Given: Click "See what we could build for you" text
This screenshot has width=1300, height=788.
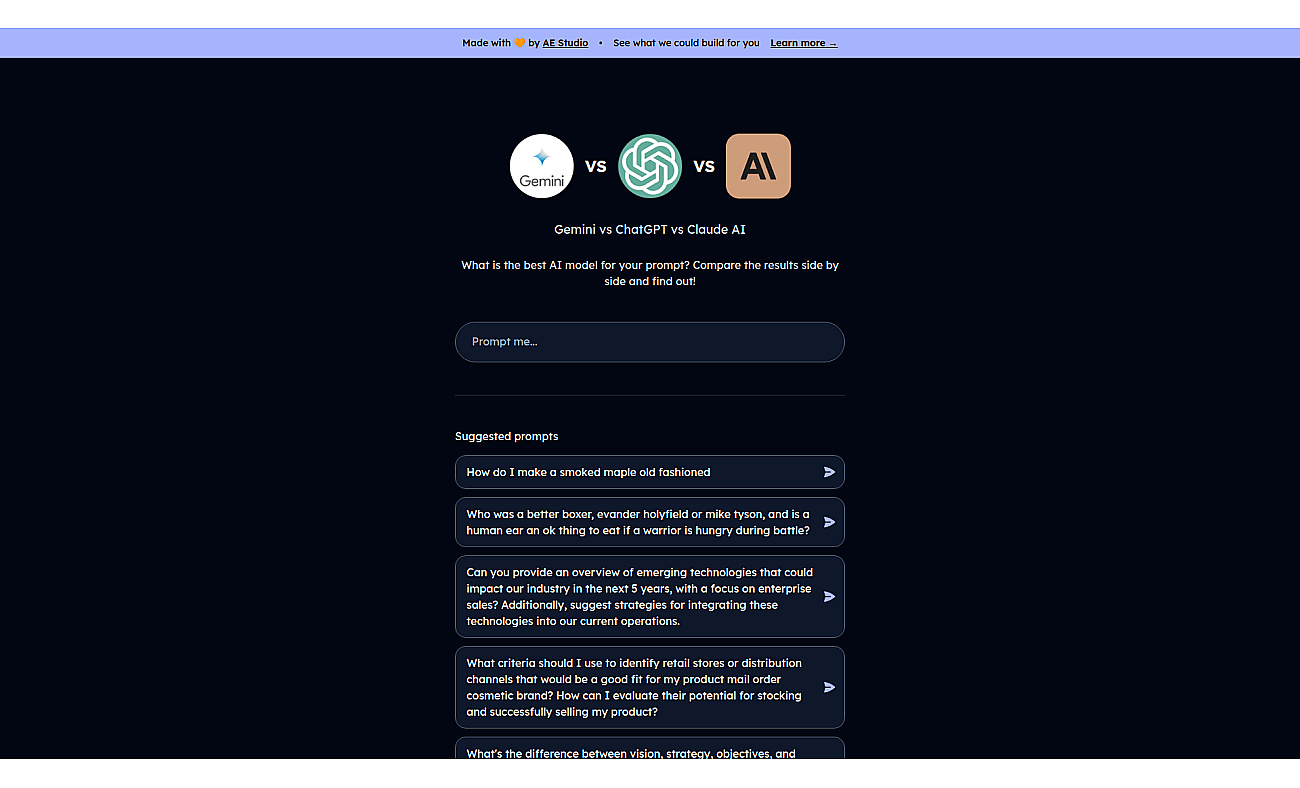Looking at the screenshot, I should click(686, 43).
